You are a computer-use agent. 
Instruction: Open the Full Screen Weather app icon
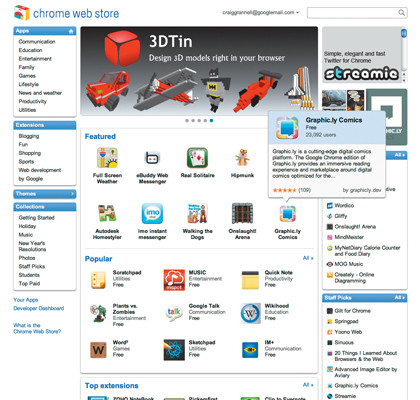coord(107,158)
